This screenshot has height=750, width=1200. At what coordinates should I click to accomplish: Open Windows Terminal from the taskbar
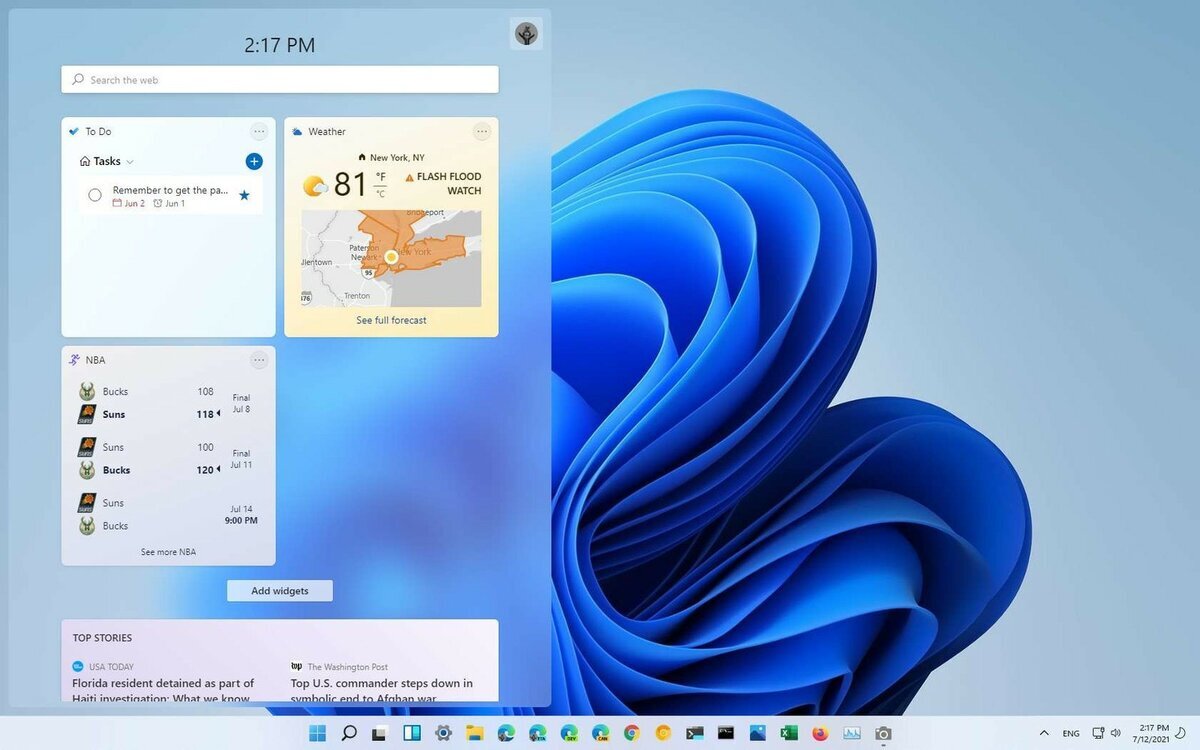click(694, 732)
